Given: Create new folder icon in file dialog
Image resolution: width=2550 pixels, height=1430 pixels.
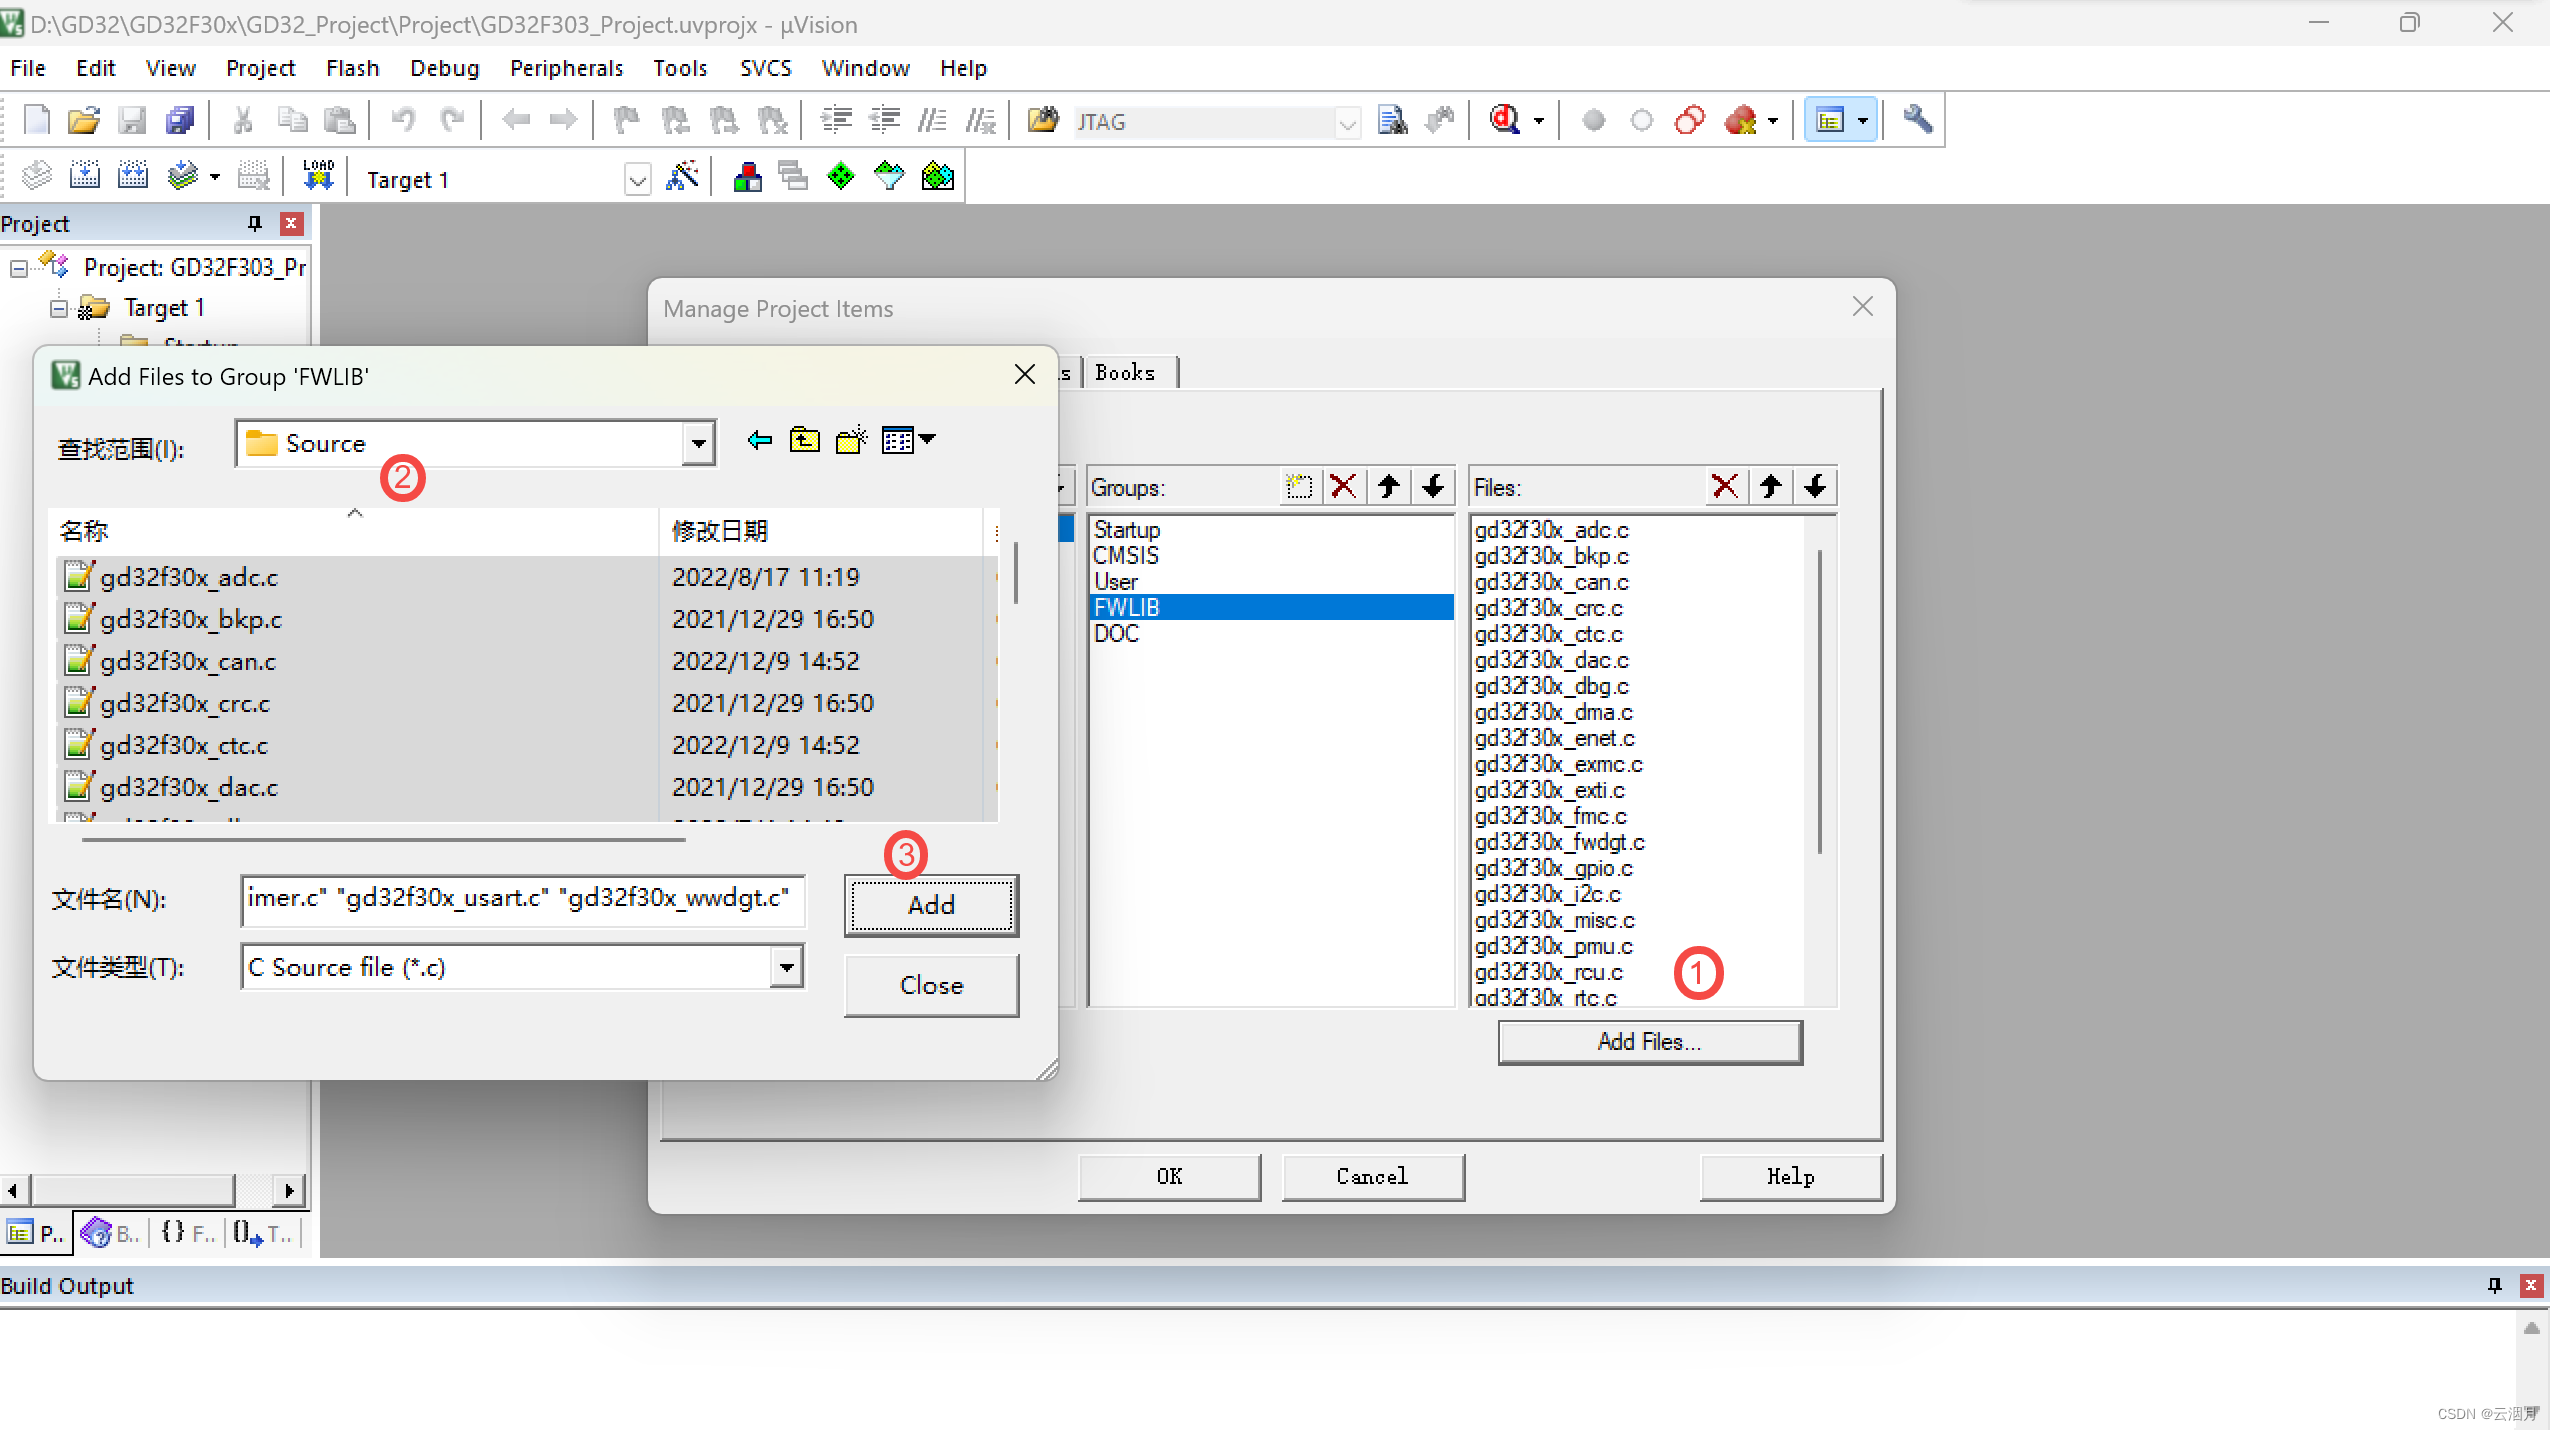Looking at the screenshot, I should (851, 440).
